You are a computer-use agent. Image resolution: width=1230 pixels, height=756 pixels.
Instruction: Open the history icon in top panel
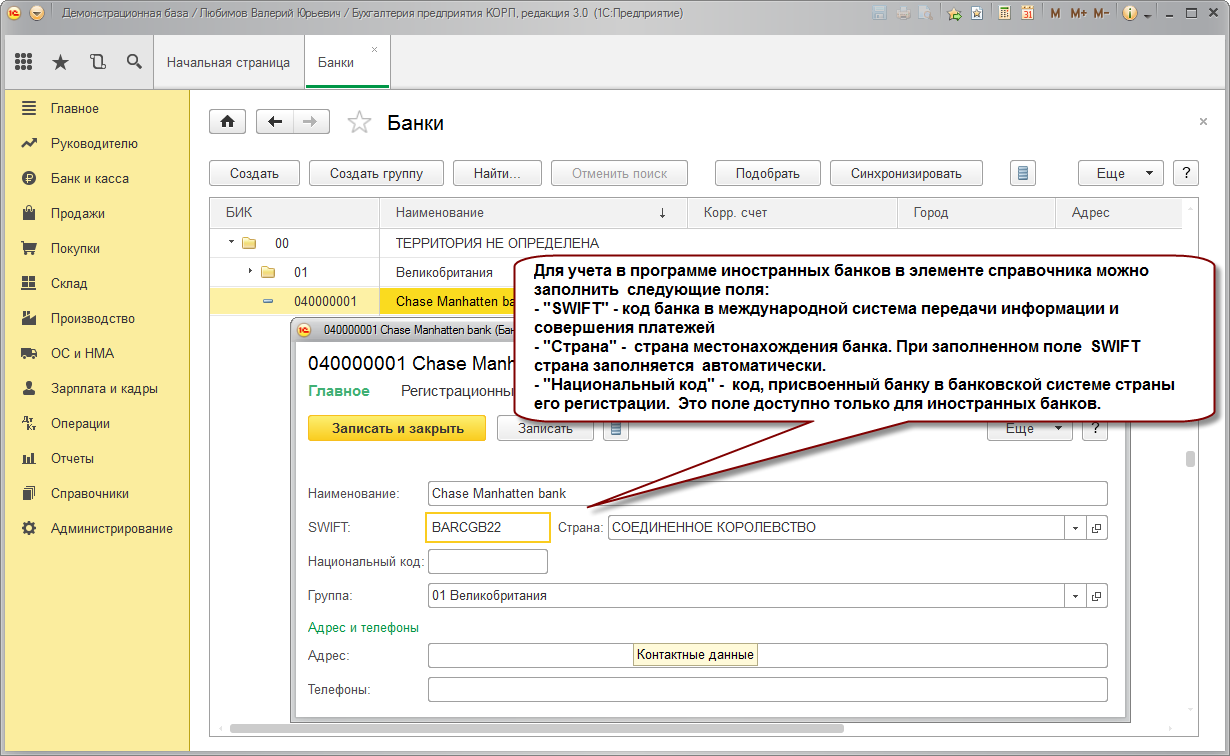(x=97, y=62)
